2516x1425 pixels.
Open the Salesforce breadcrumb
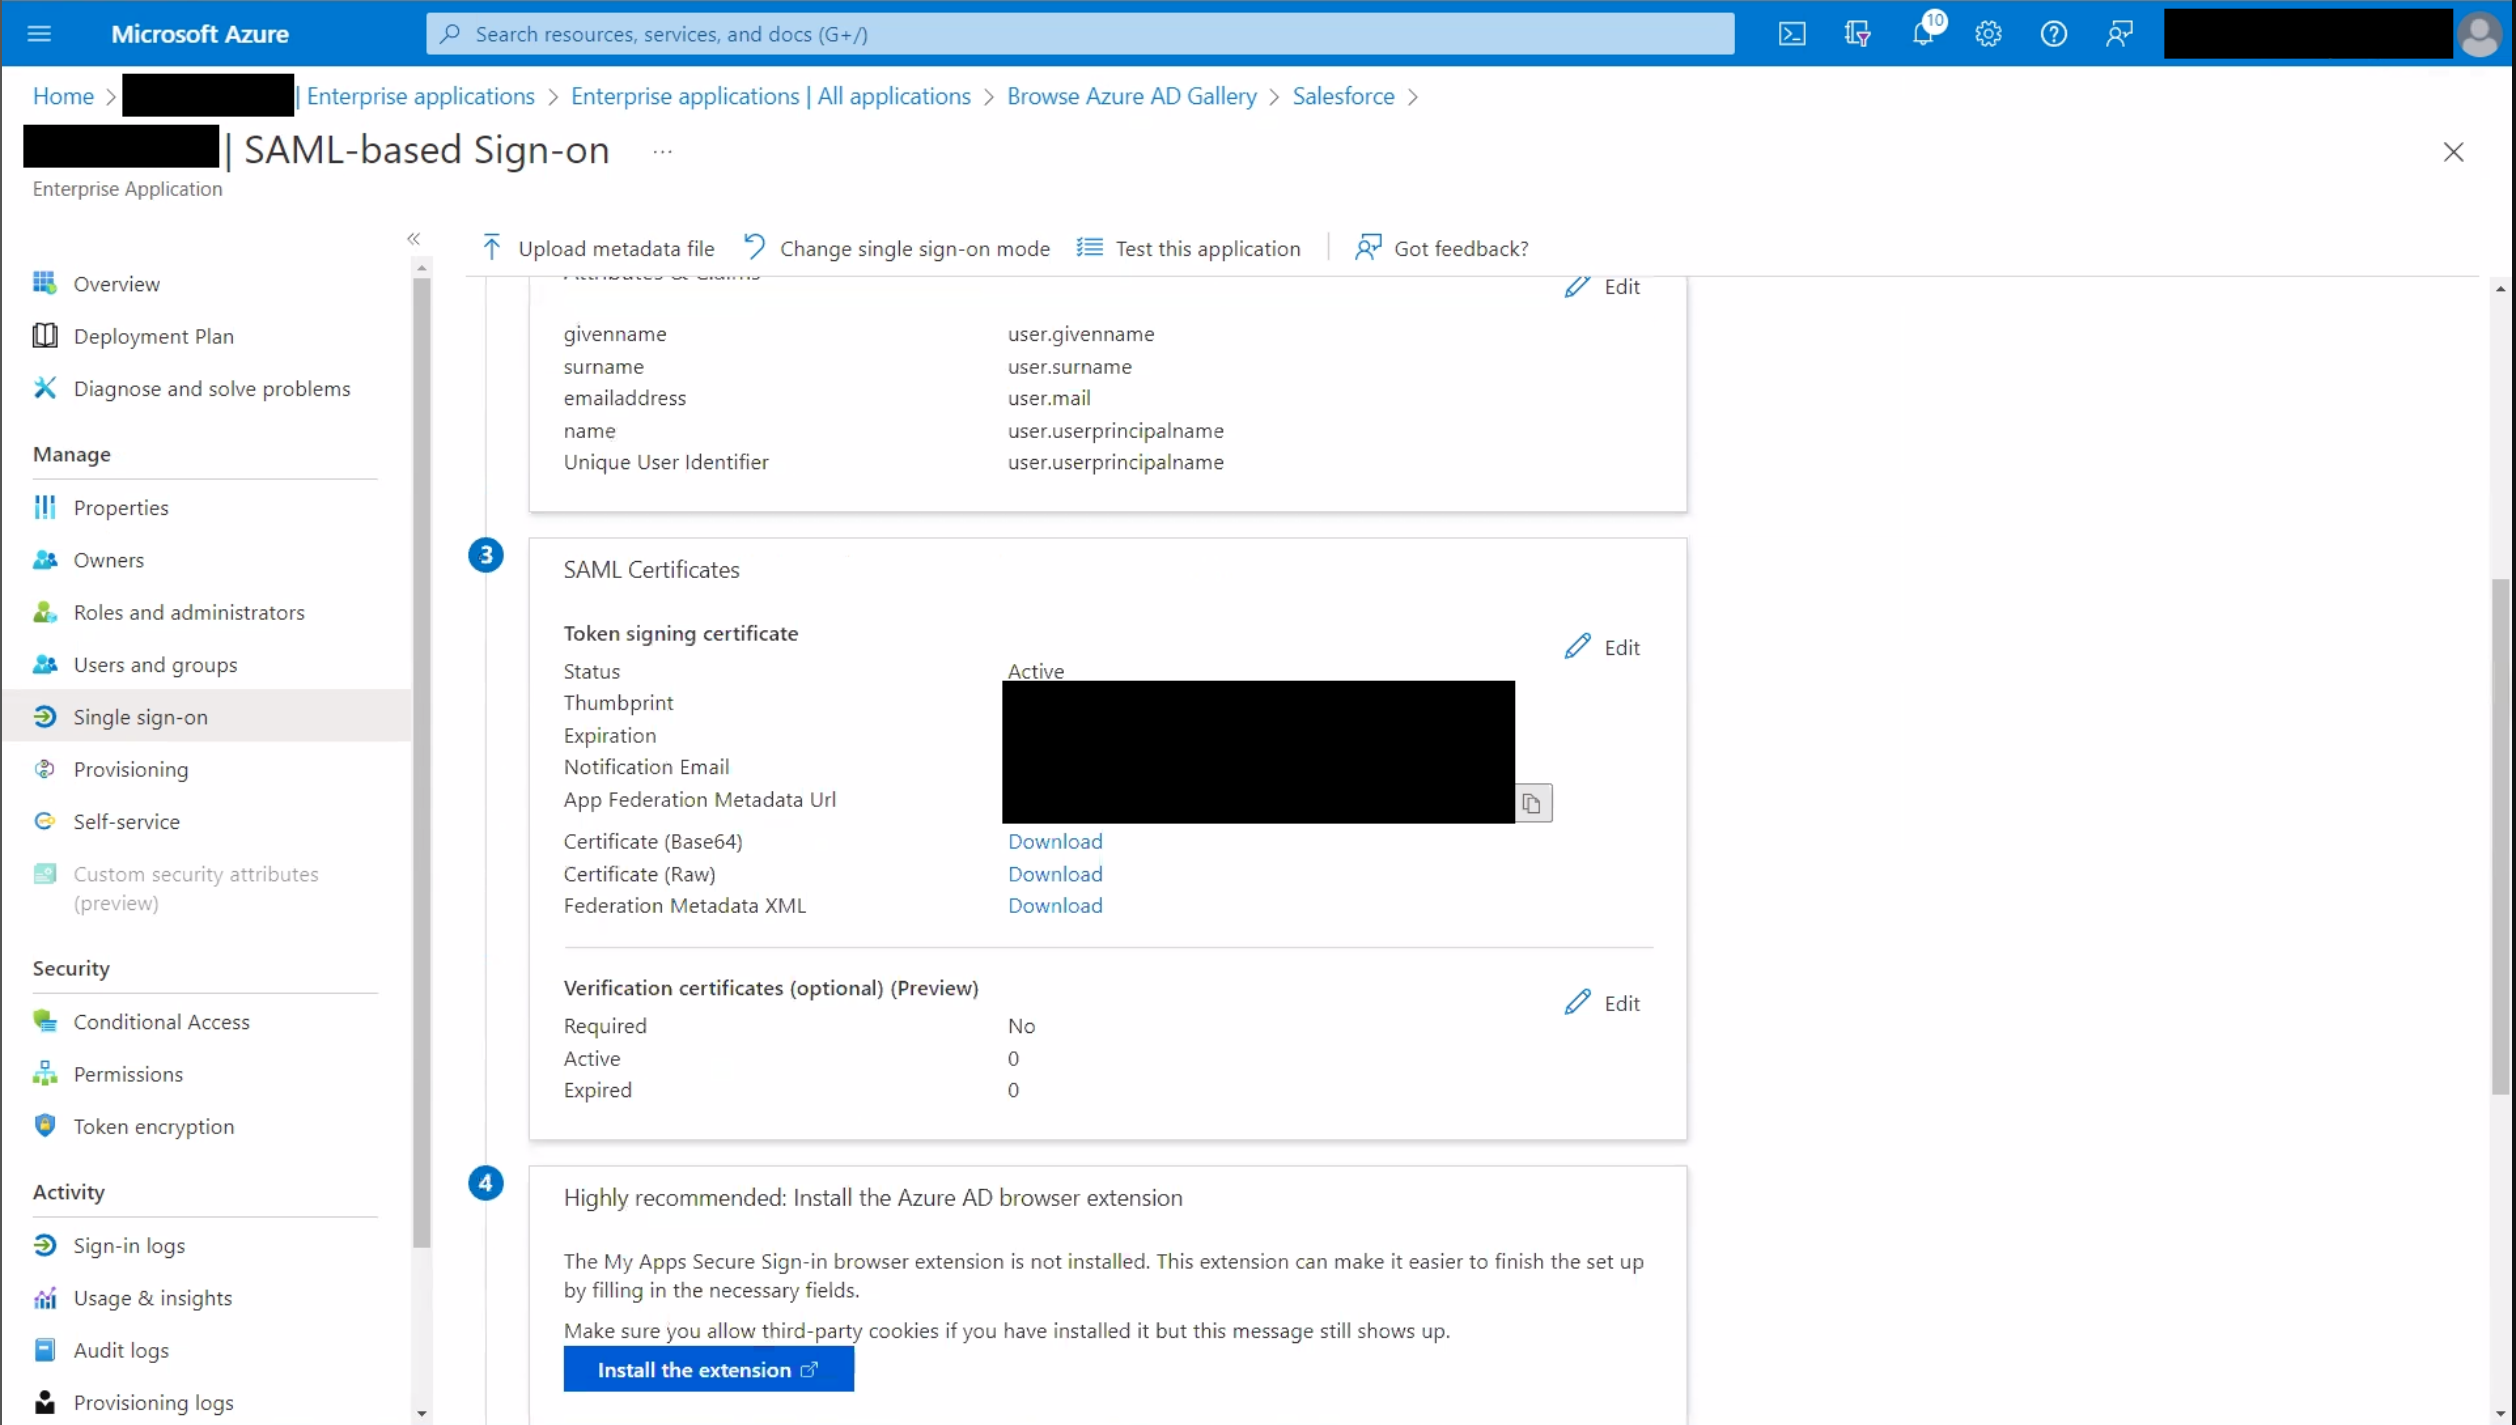coord(1343,96)
